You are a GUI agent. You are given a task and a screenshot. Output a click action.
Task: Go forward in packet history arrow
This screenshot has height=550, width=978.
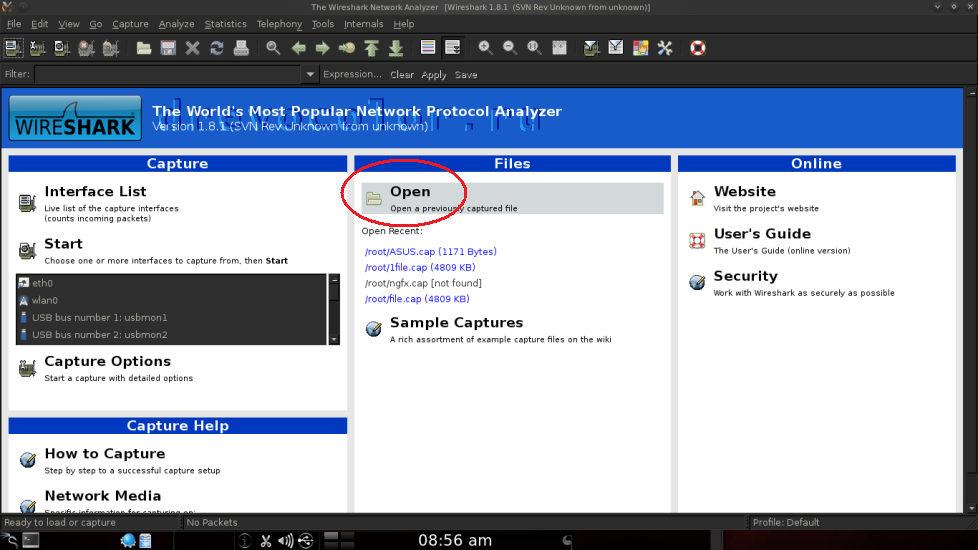coord(322,48)
